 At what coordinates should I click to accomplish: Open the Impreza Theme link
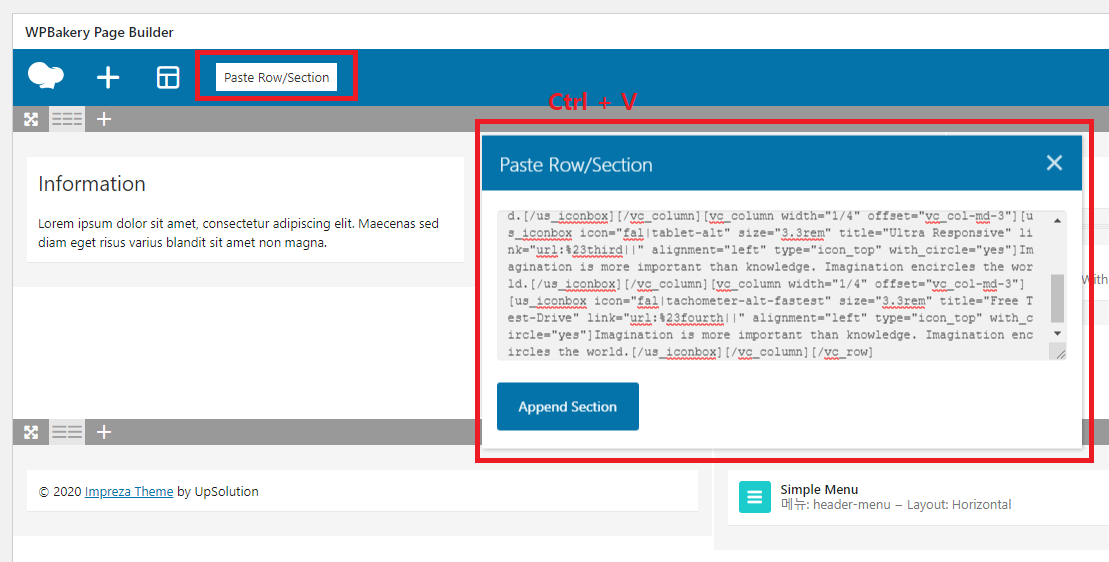coord(129,491)
